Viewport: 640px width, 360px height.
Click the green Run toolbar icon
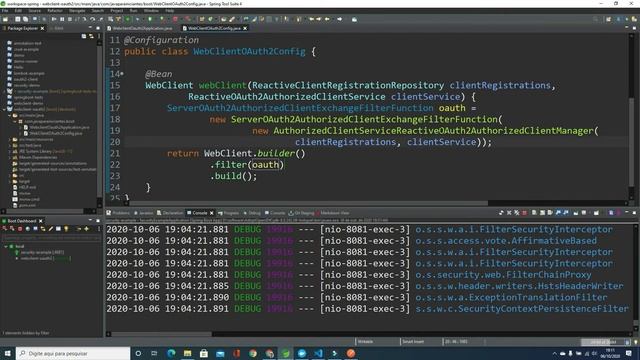point(150,19)
